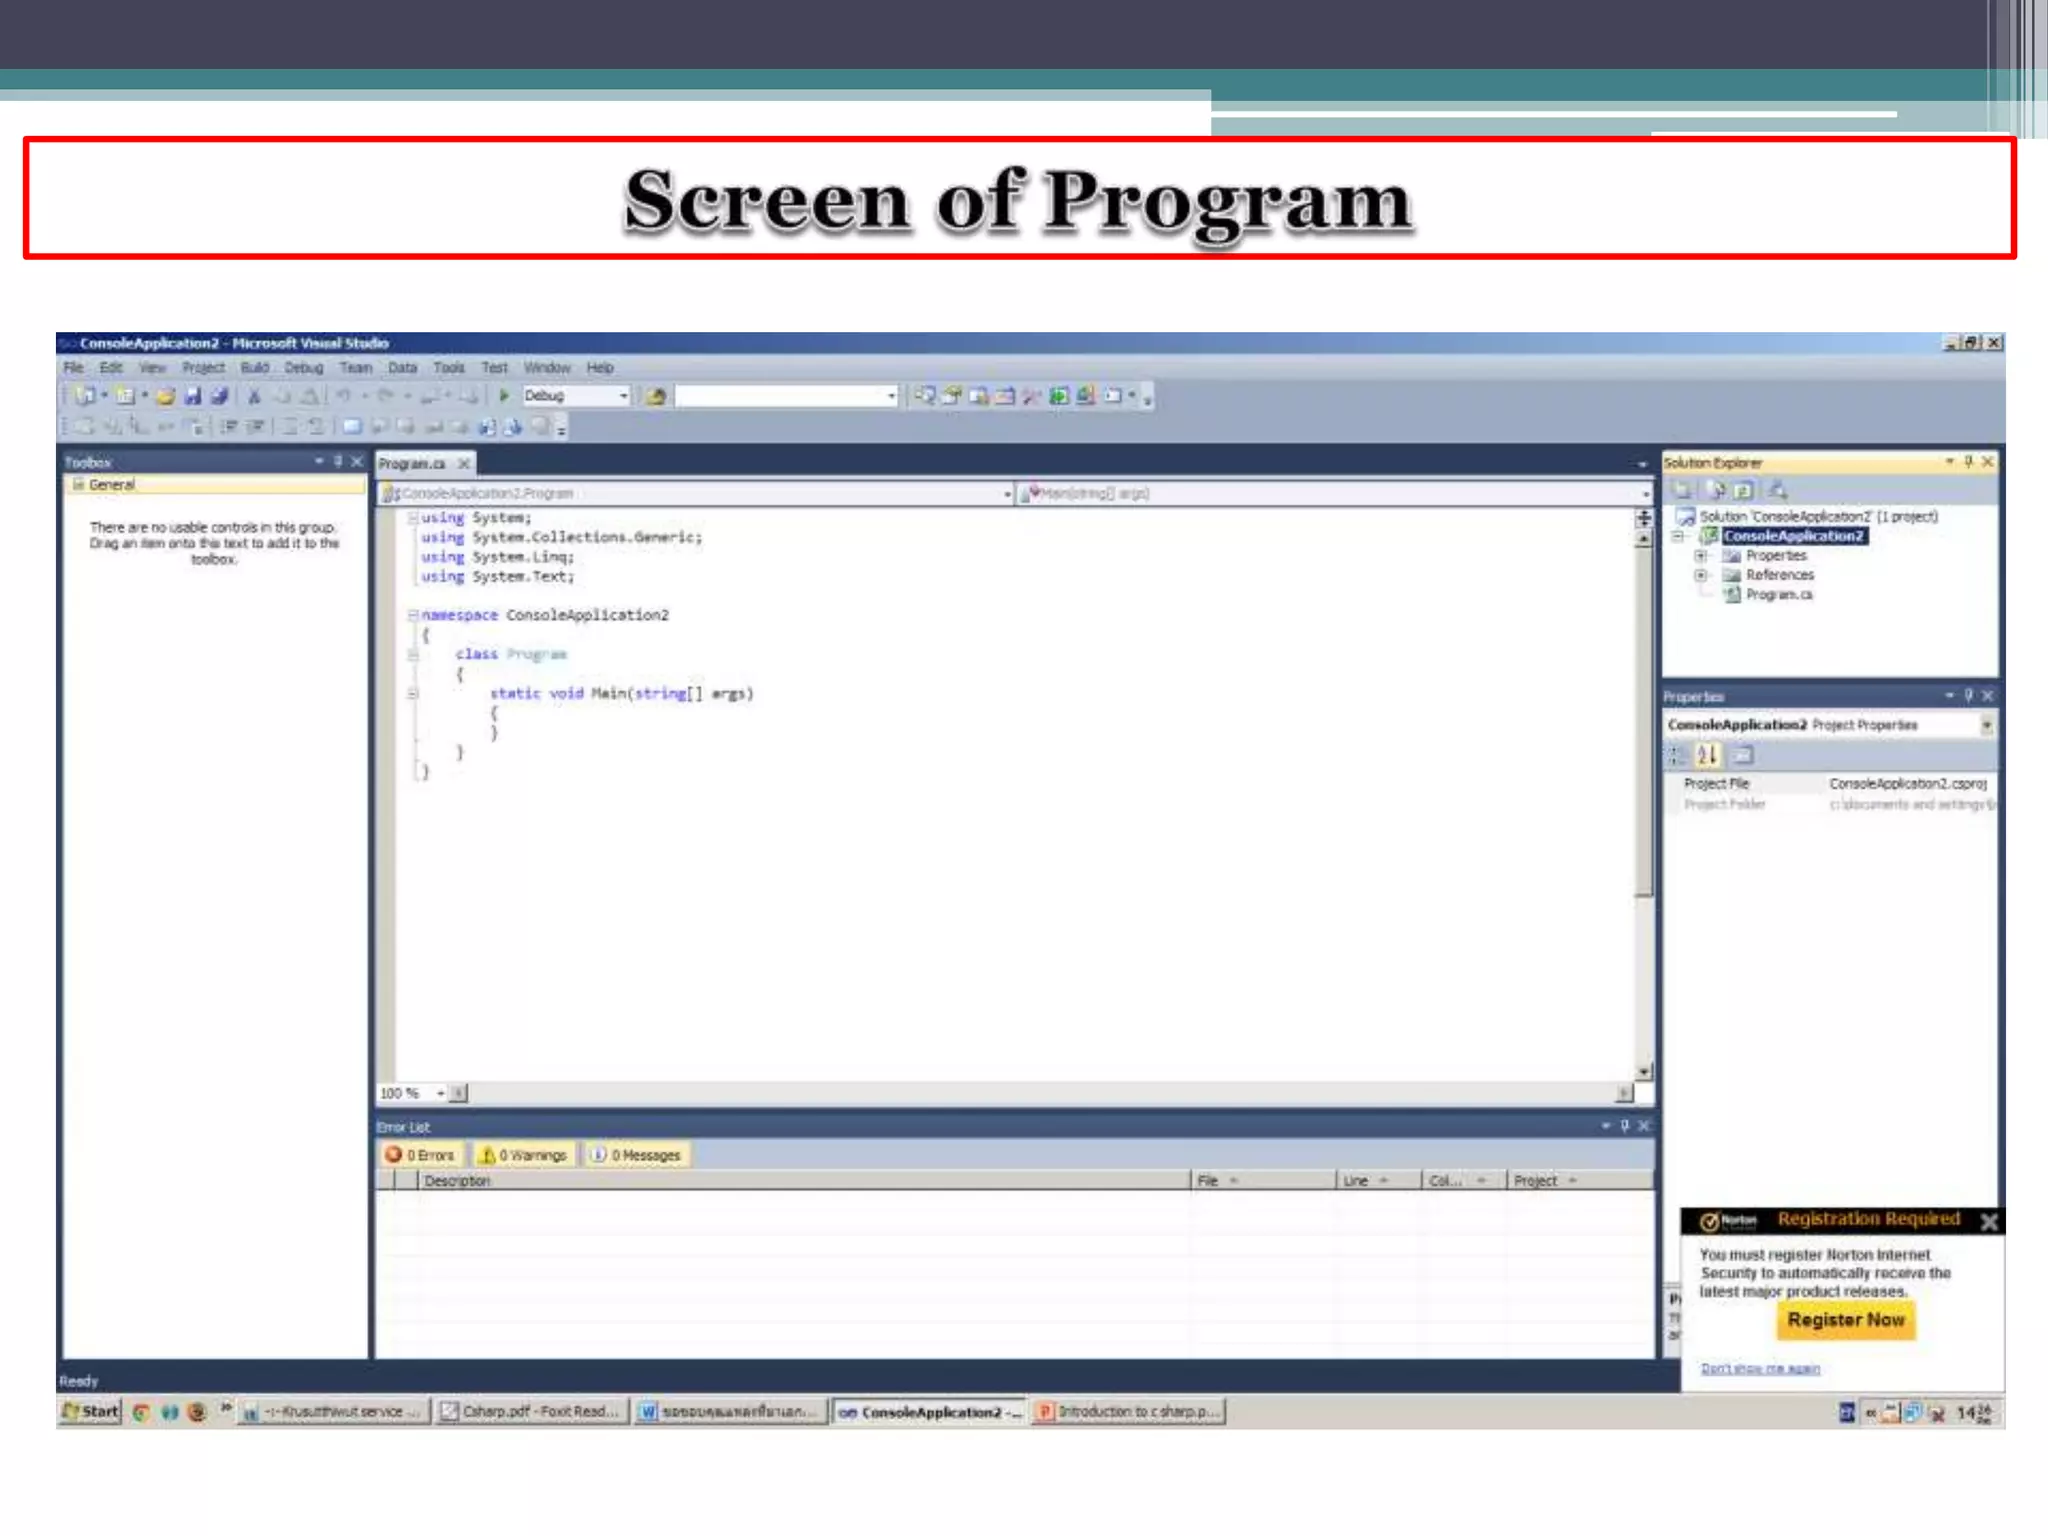
Task: Click the Windows Start button
Action: (90, 1411)
